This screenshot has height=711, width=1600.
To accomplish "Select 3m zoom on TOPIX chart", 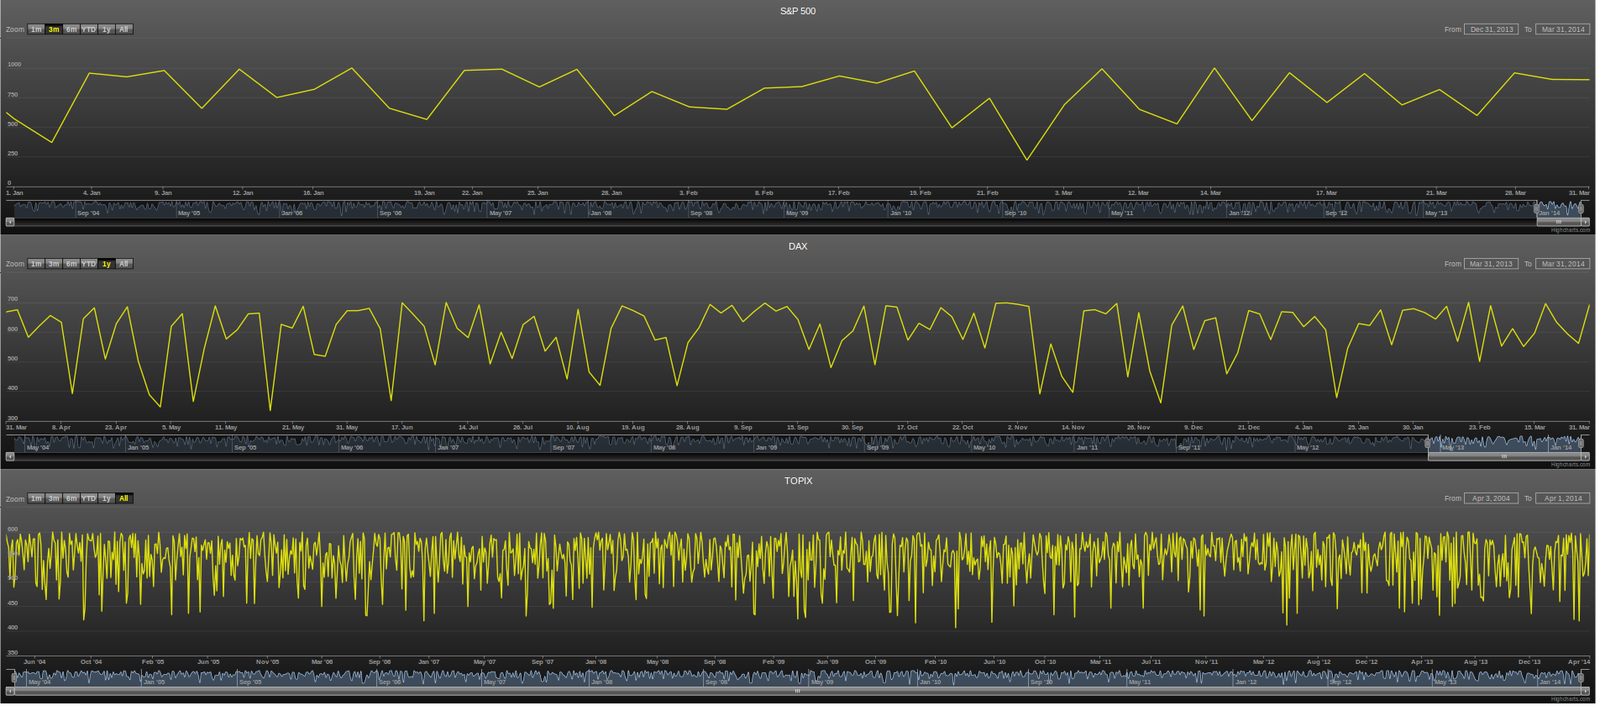I will 54,498.
